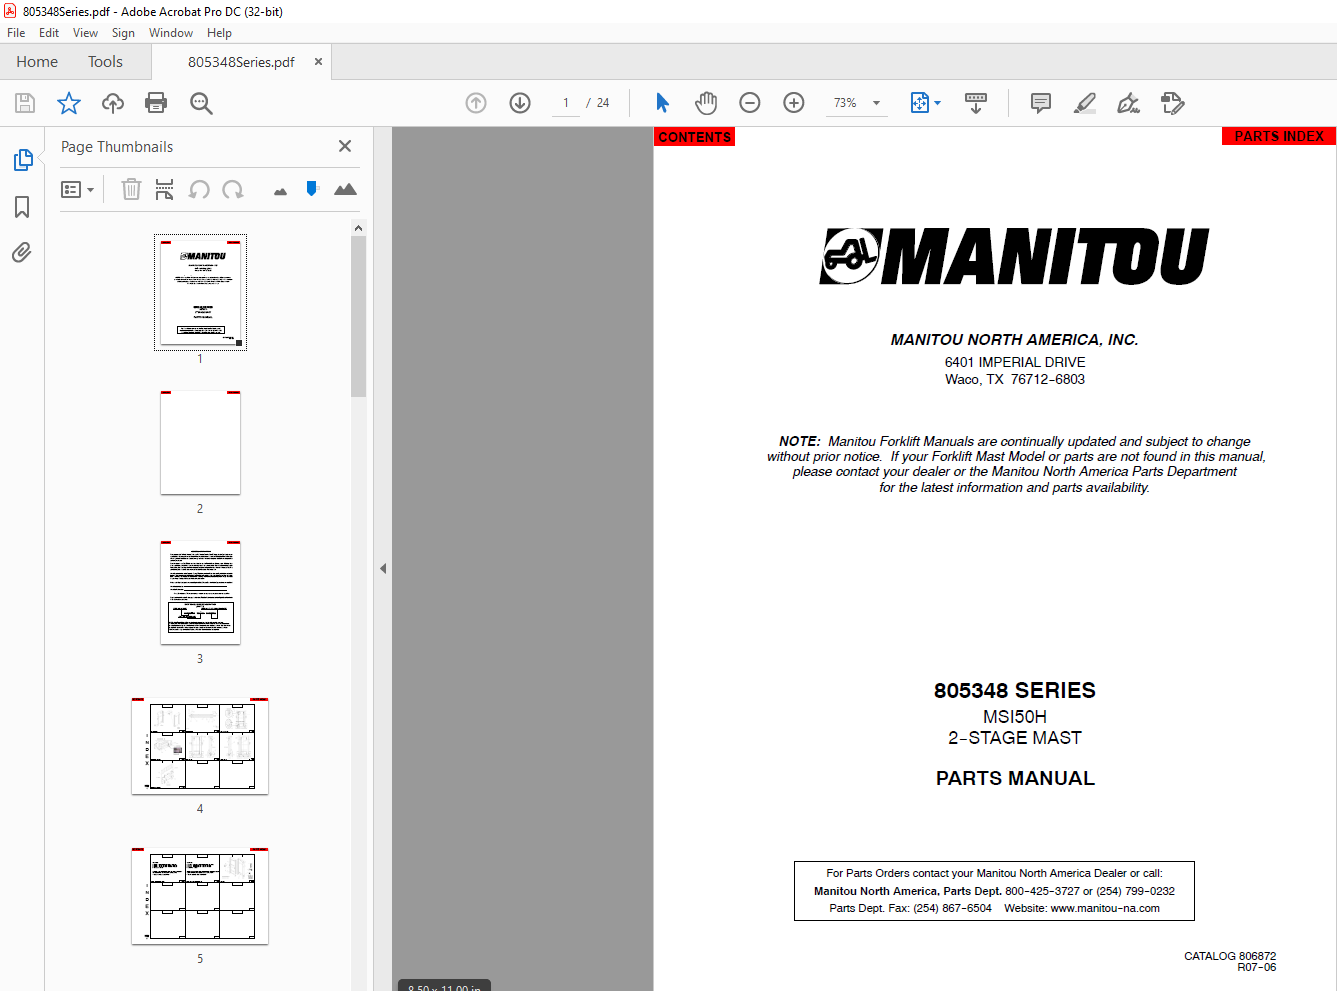Open the Find text magnifier tool
This screenshot has width=1337, height=991.
(x=201, y=103)
